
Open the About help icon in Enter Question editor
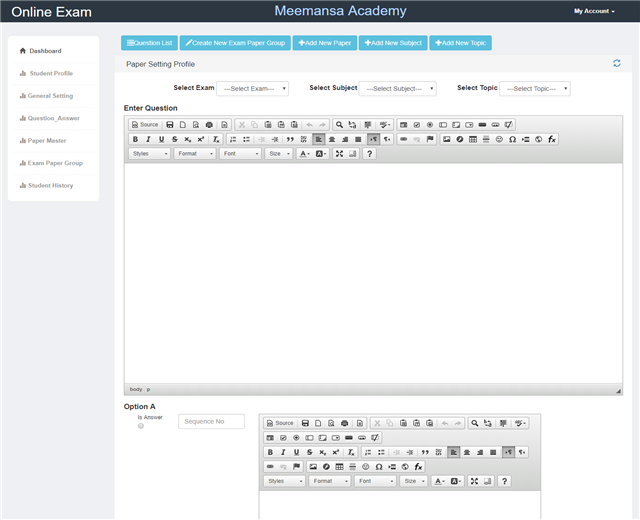pos(369,153)
